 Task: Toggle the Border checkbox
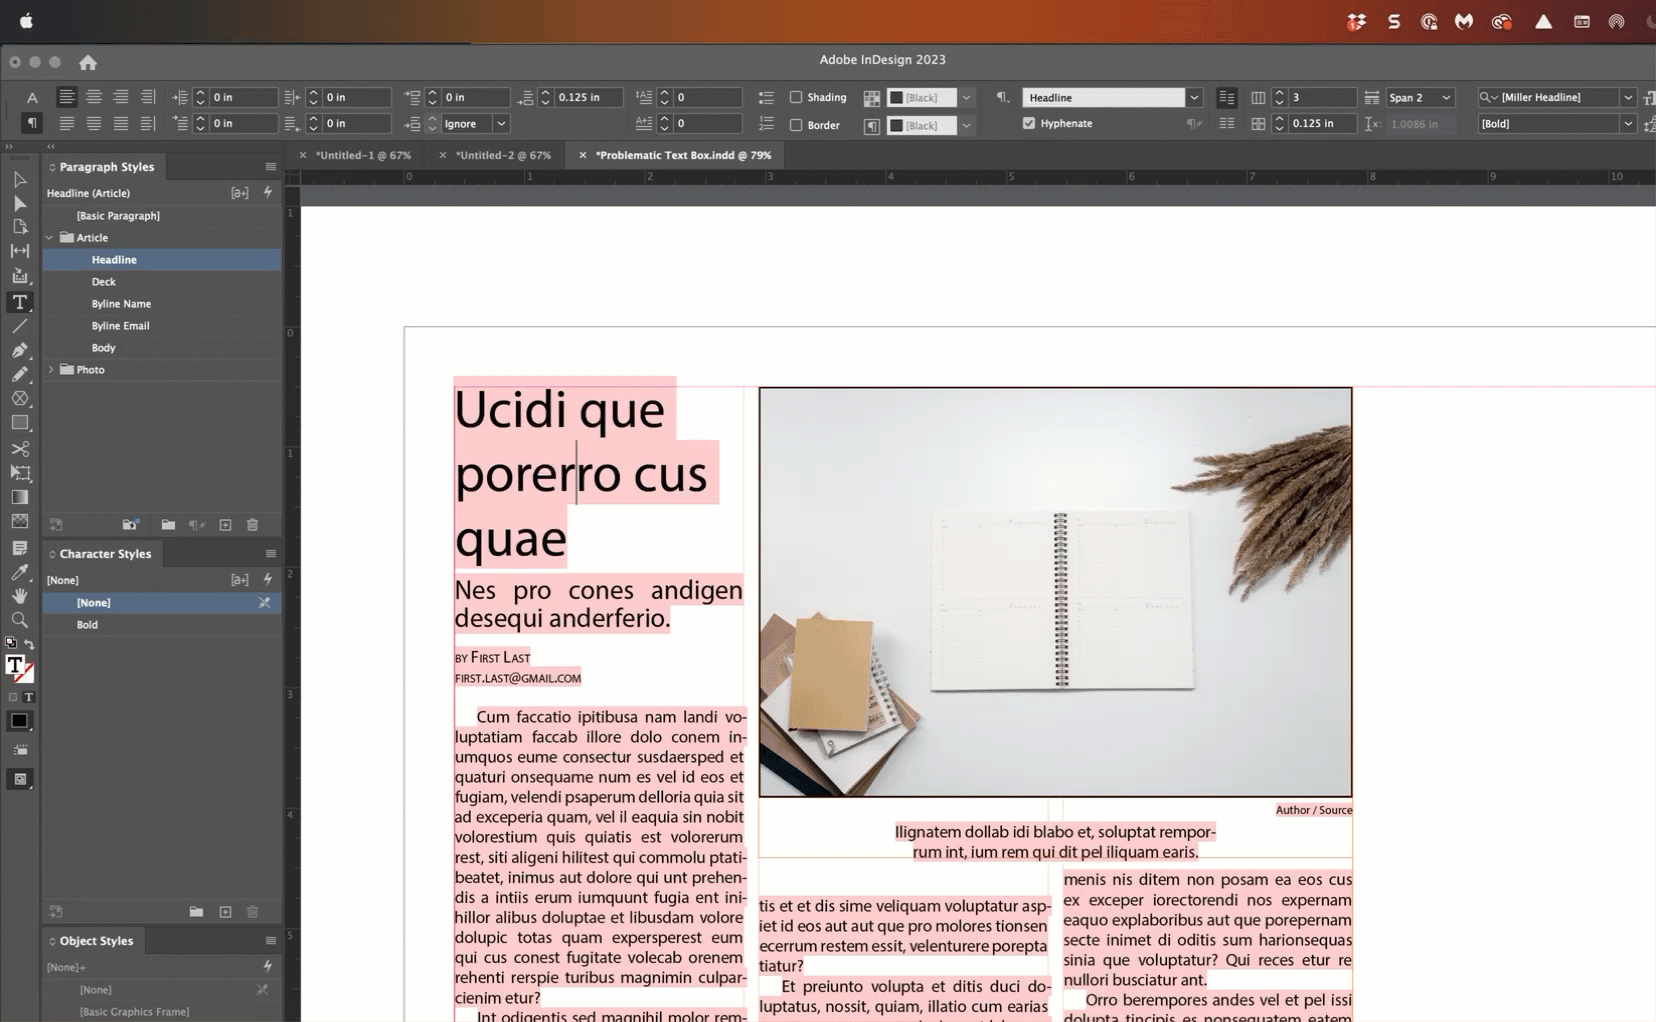click(796, 125)
